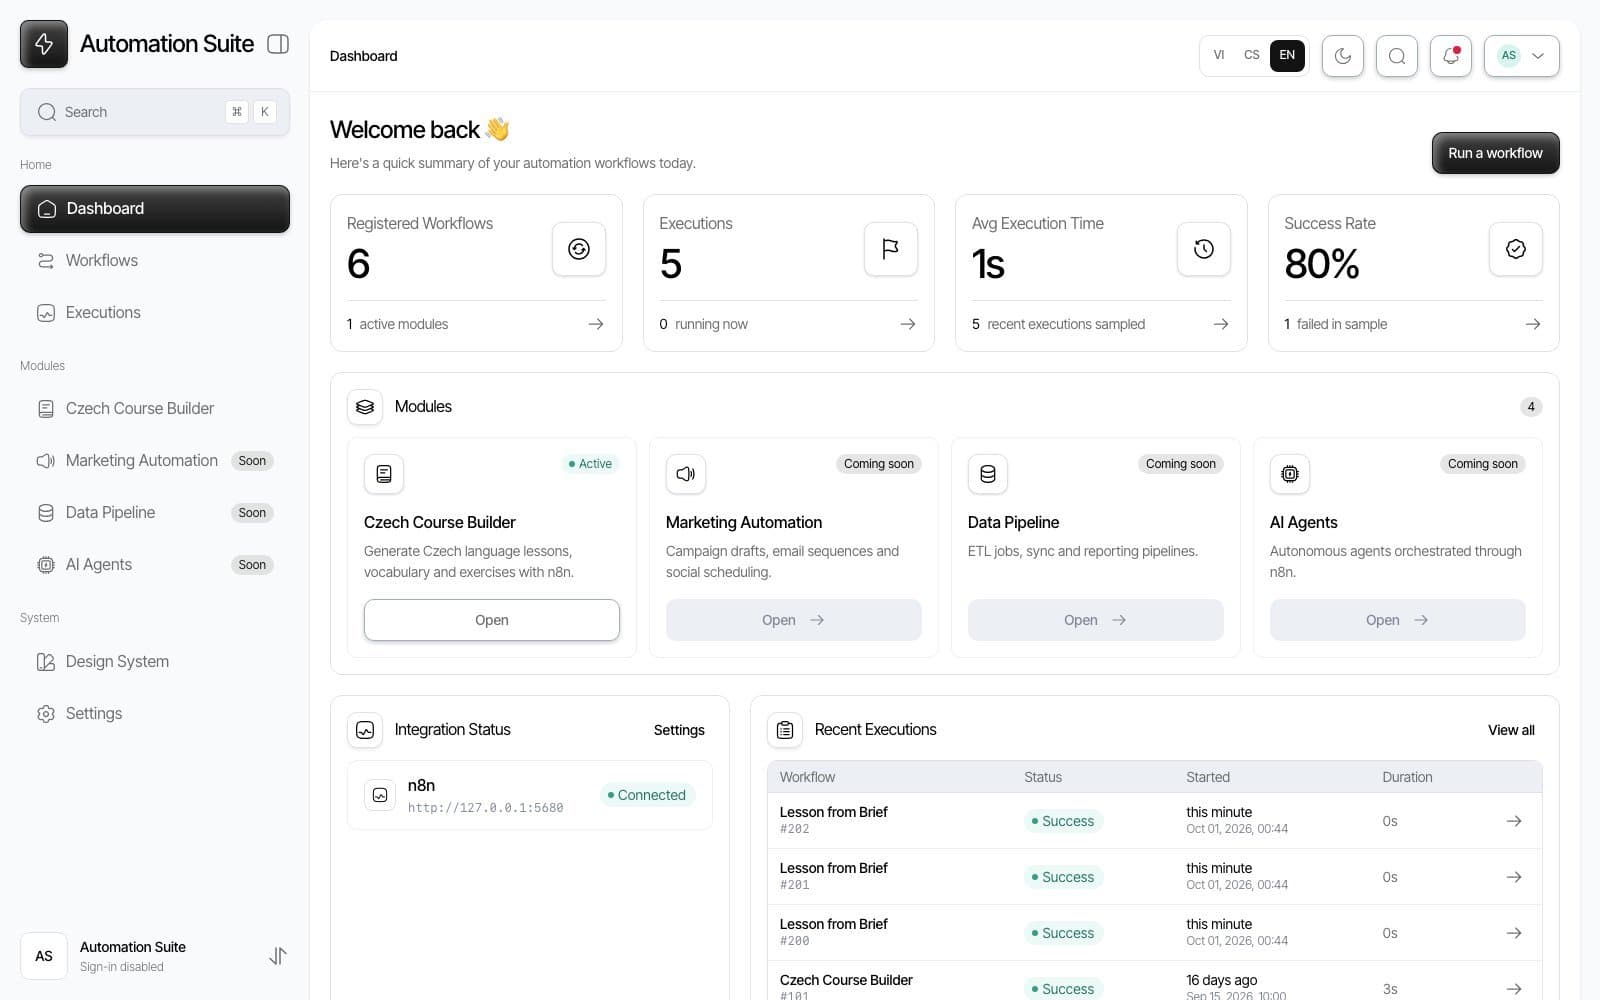Open the Czech Course Builder module
Image resolution: width=1600 pixels, height=1000 pixels.
[492, 620]
